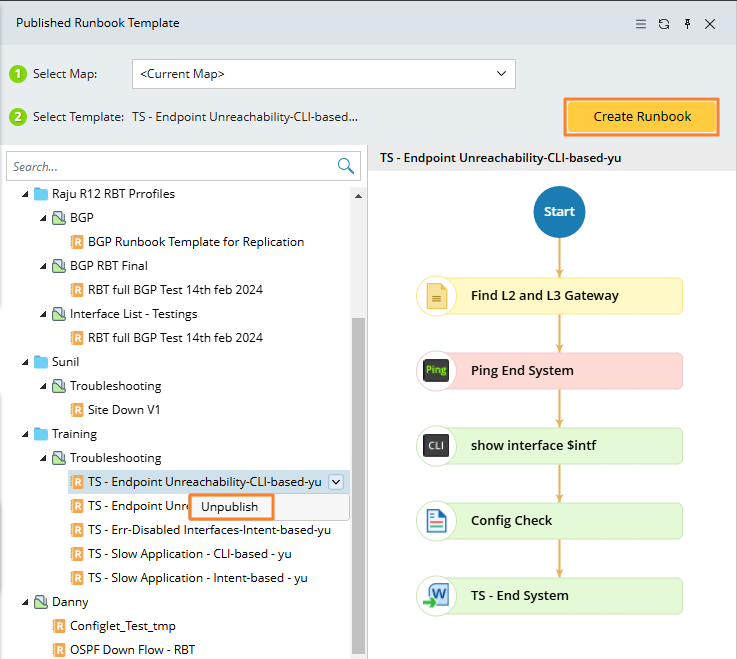
Task: Select Site Down V1 template
Action: click(124, 410)
